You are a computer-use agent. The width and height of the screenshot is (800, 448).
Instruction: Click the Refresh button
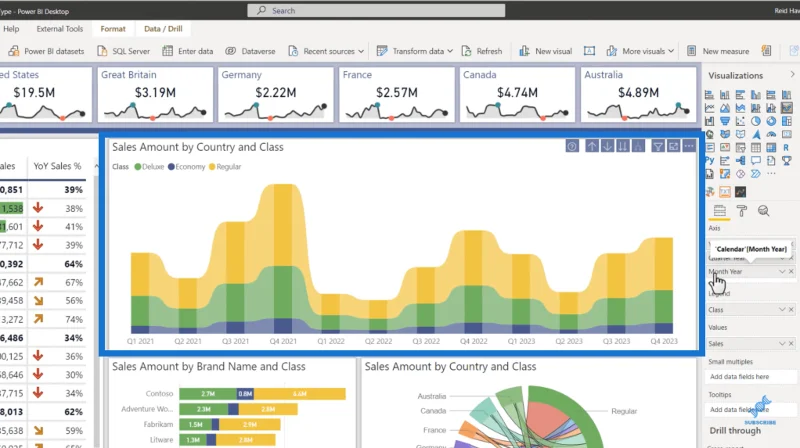482,51
